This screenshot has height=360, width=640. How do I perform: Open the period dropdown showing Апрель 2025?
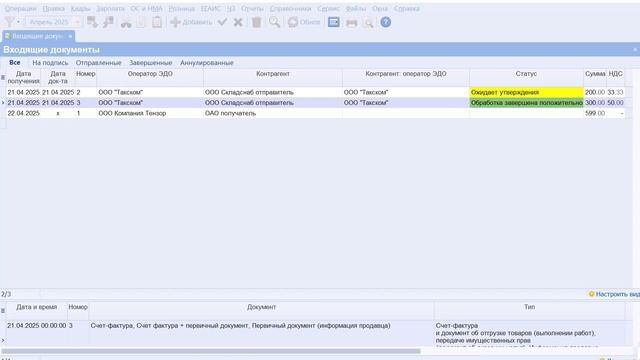tap(53, 22)
